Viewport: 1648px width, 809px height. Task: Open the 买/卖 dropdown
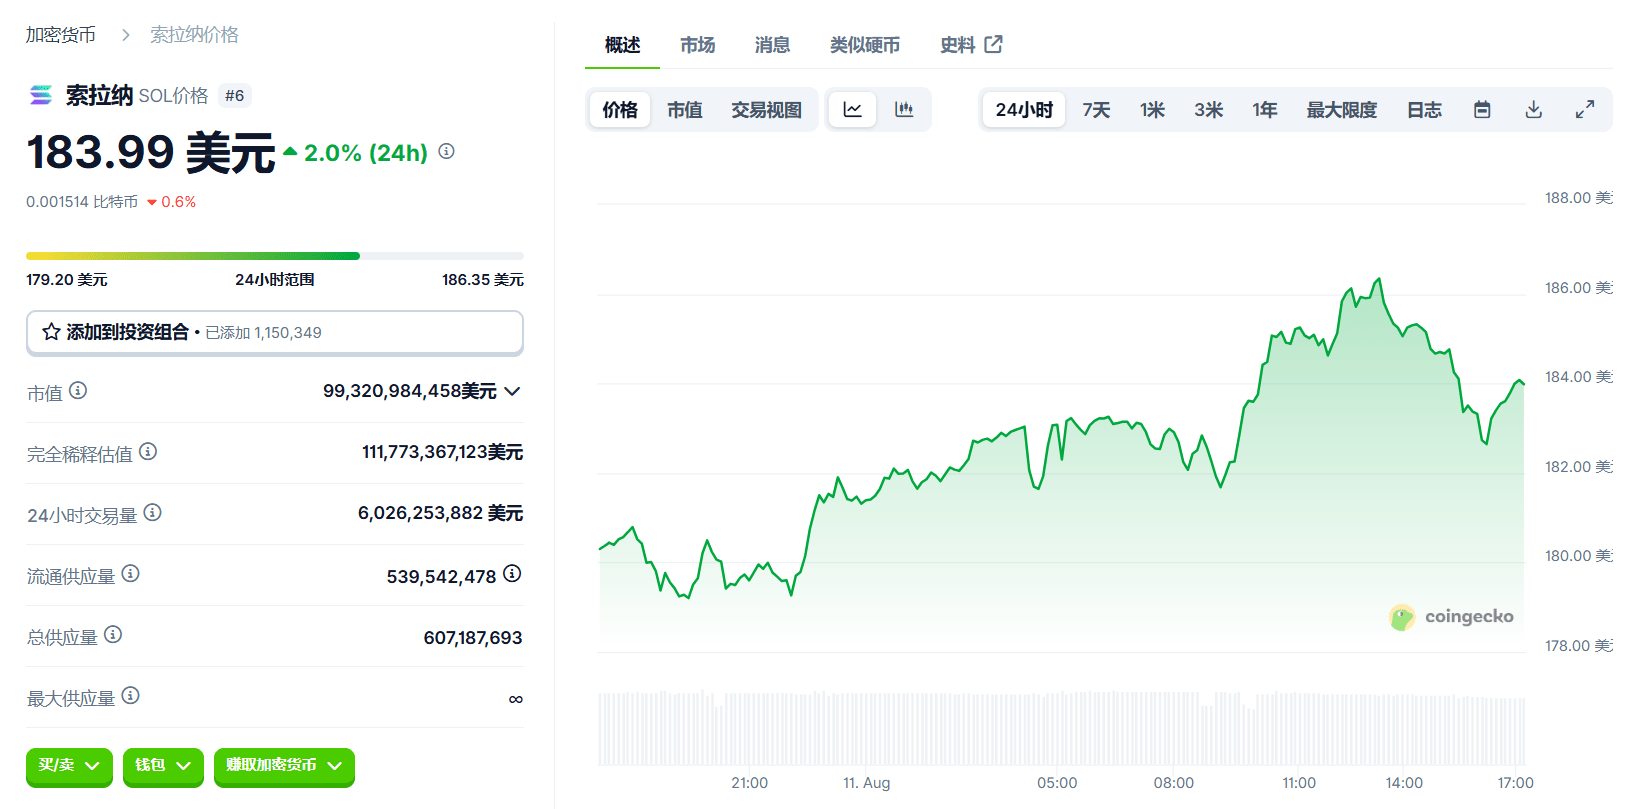(x=69, y=766)
